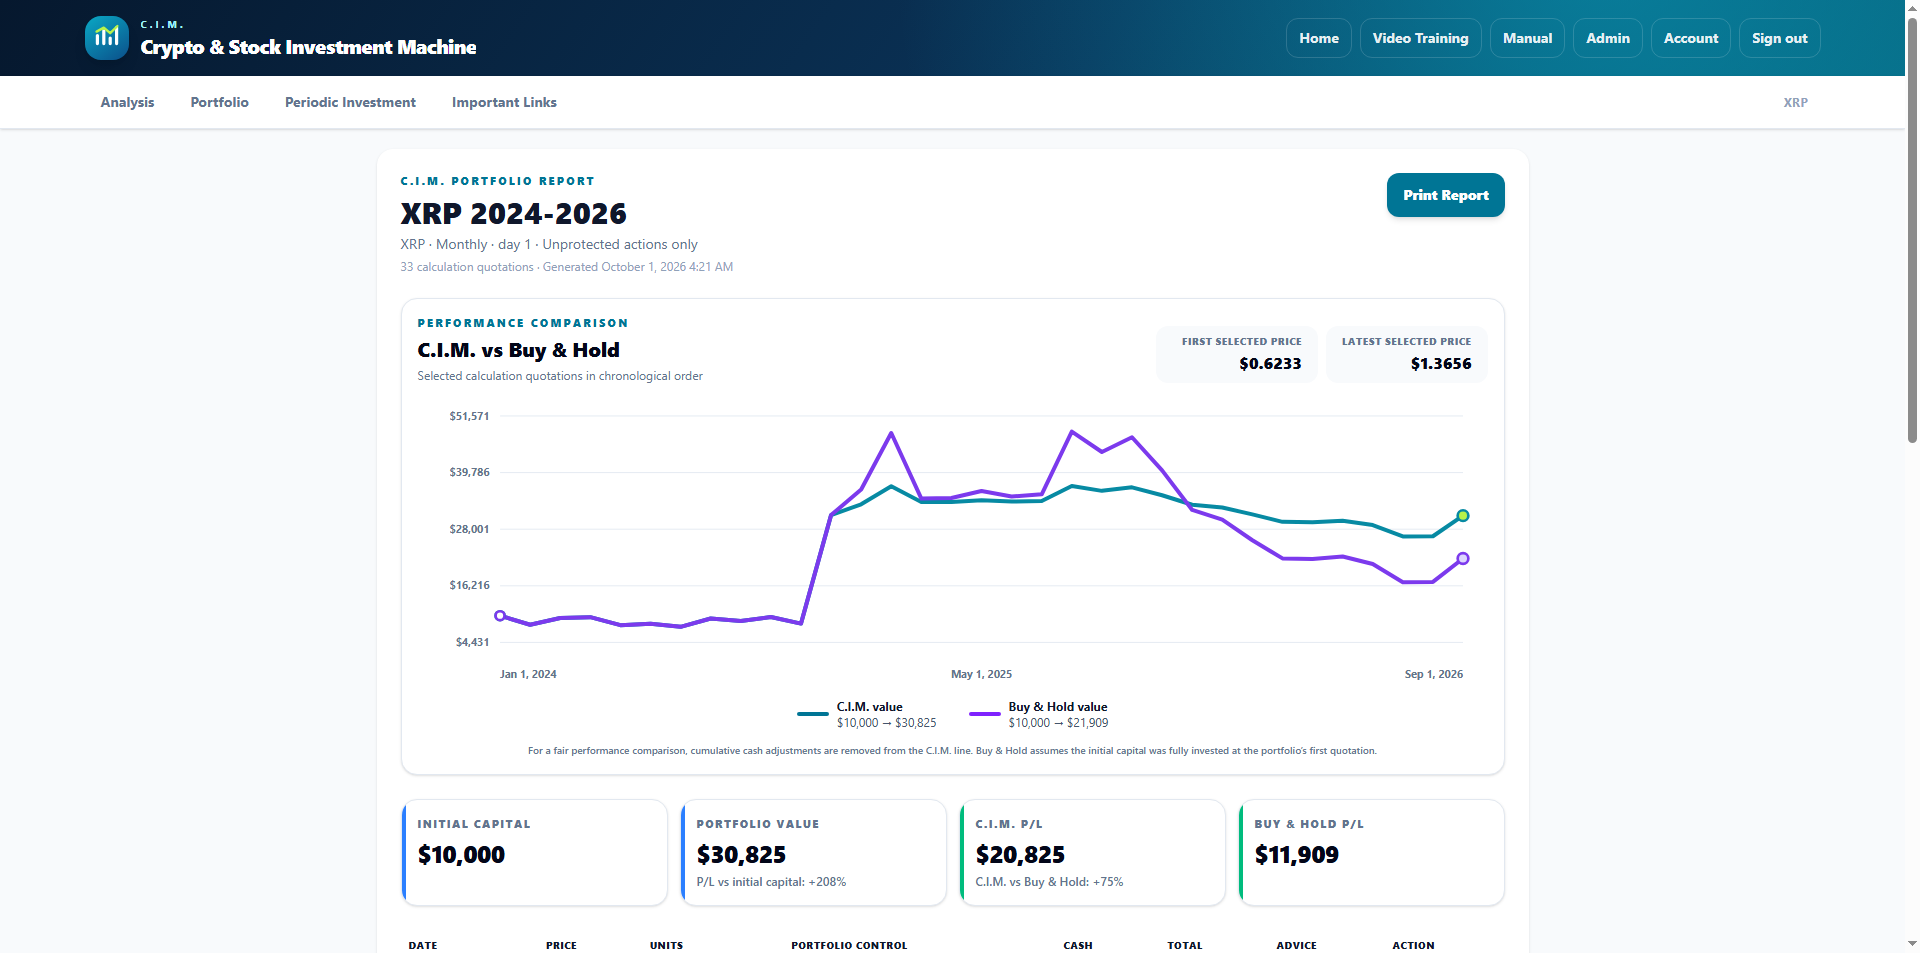Click the Sep 1, 2026 x-axis label
Viewport: 1920px width, 953px height.
point(1433,674)
